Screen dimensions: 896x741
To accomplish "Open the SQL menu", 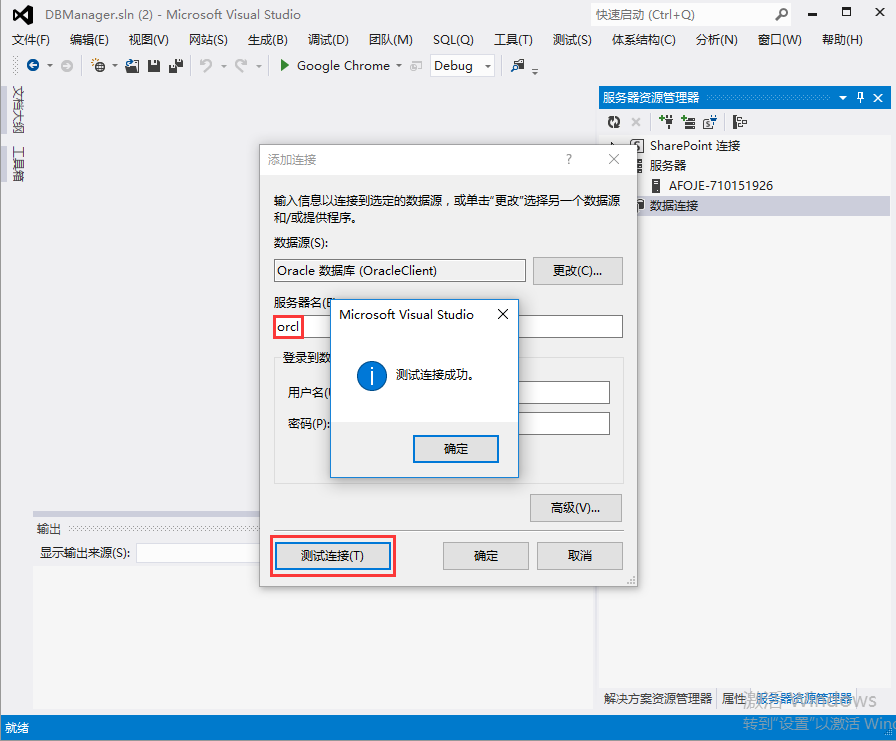I will tap(453, 40).
